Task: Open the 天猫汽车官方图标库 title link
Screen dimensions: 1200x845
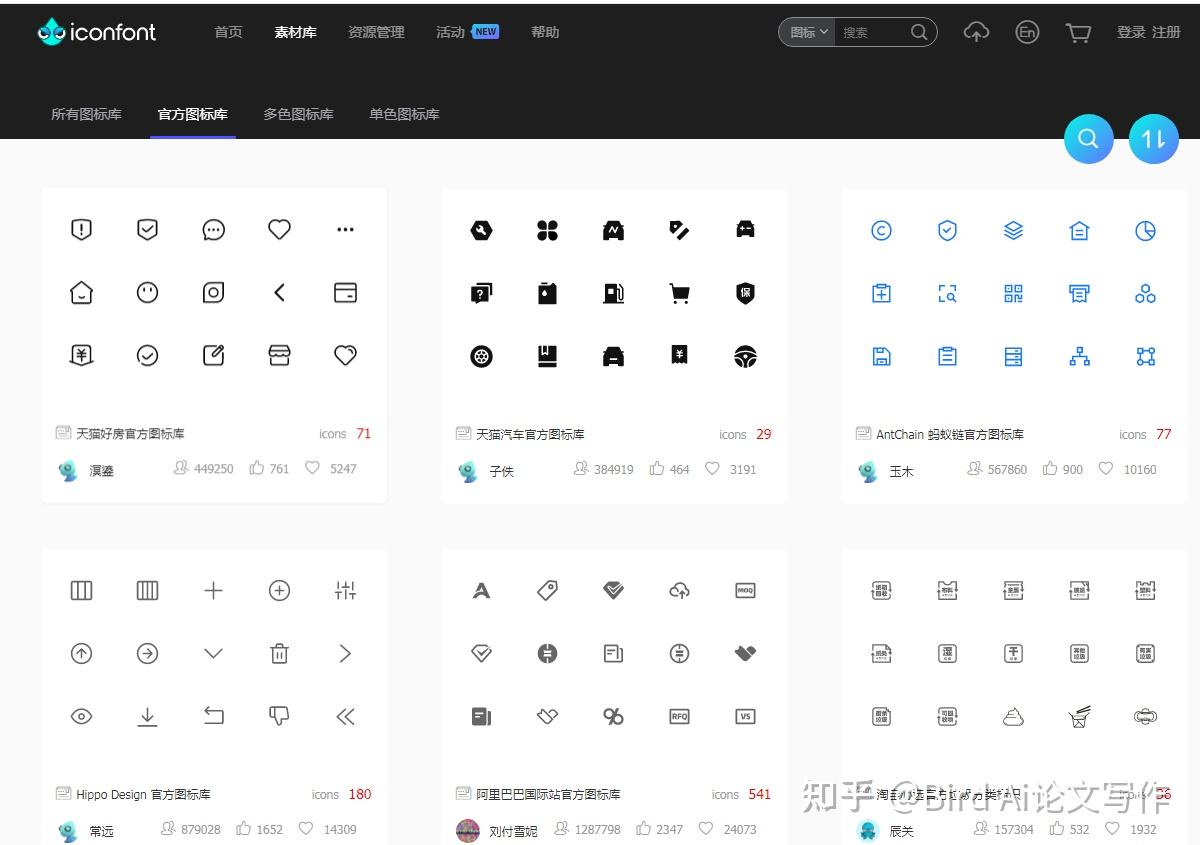Action: 530,435
